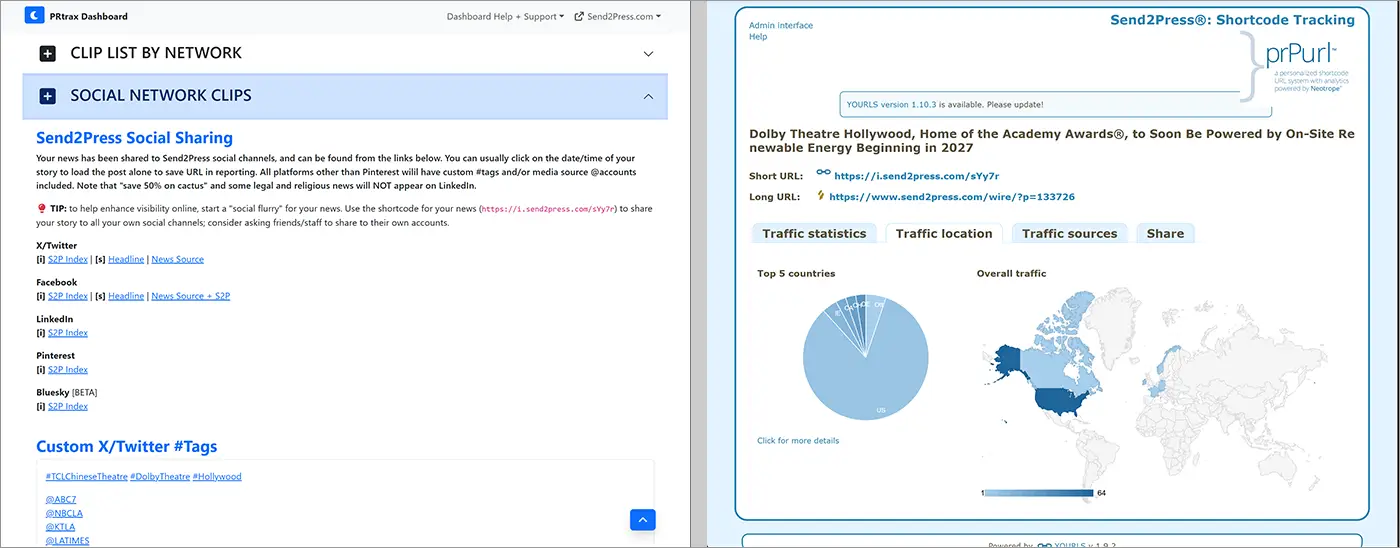Switch to the Share tab
This screenshot has height=548, width=1400.
click(1165, 233)
